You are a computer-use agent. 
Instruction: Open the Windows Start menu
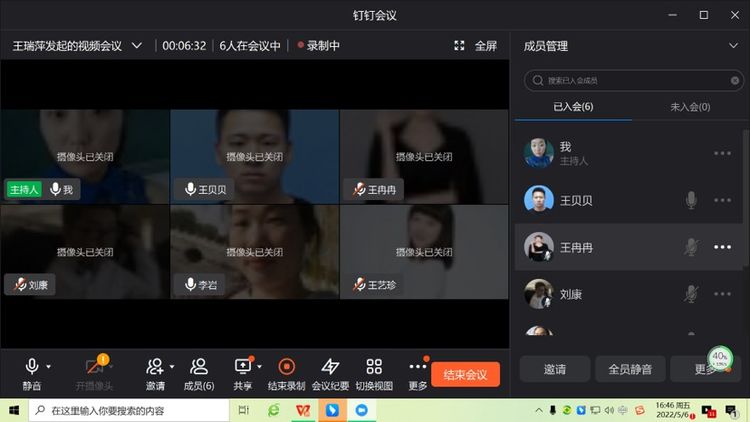[x=14, y=411]
